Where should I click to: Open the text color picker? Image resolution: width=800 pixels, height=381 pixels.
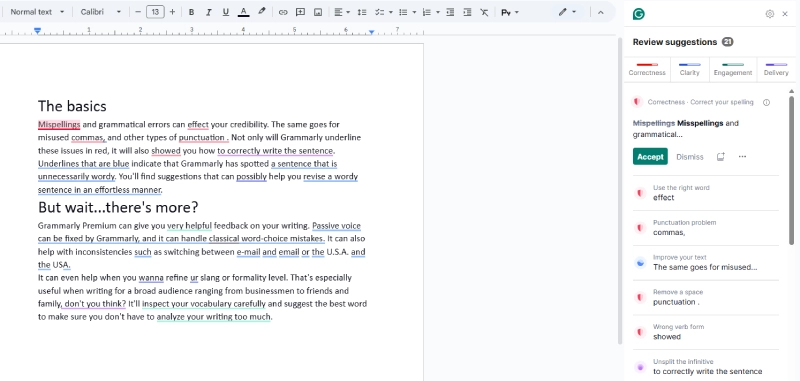pos(243,12)
